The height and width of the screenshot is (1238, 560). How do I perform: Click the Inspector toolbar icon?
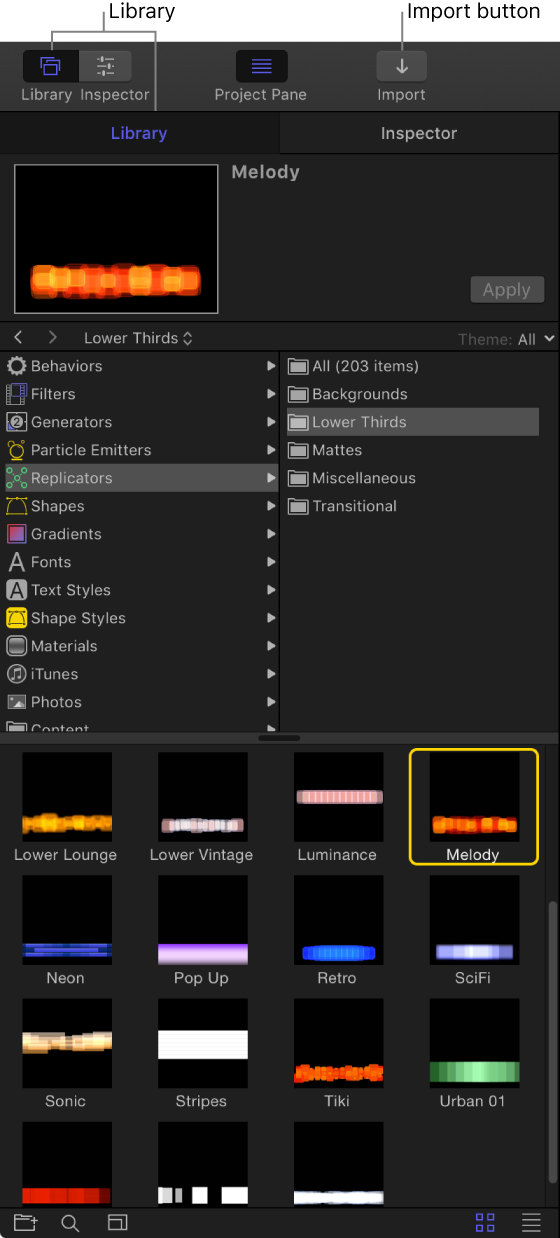click(x=105, y=66)
